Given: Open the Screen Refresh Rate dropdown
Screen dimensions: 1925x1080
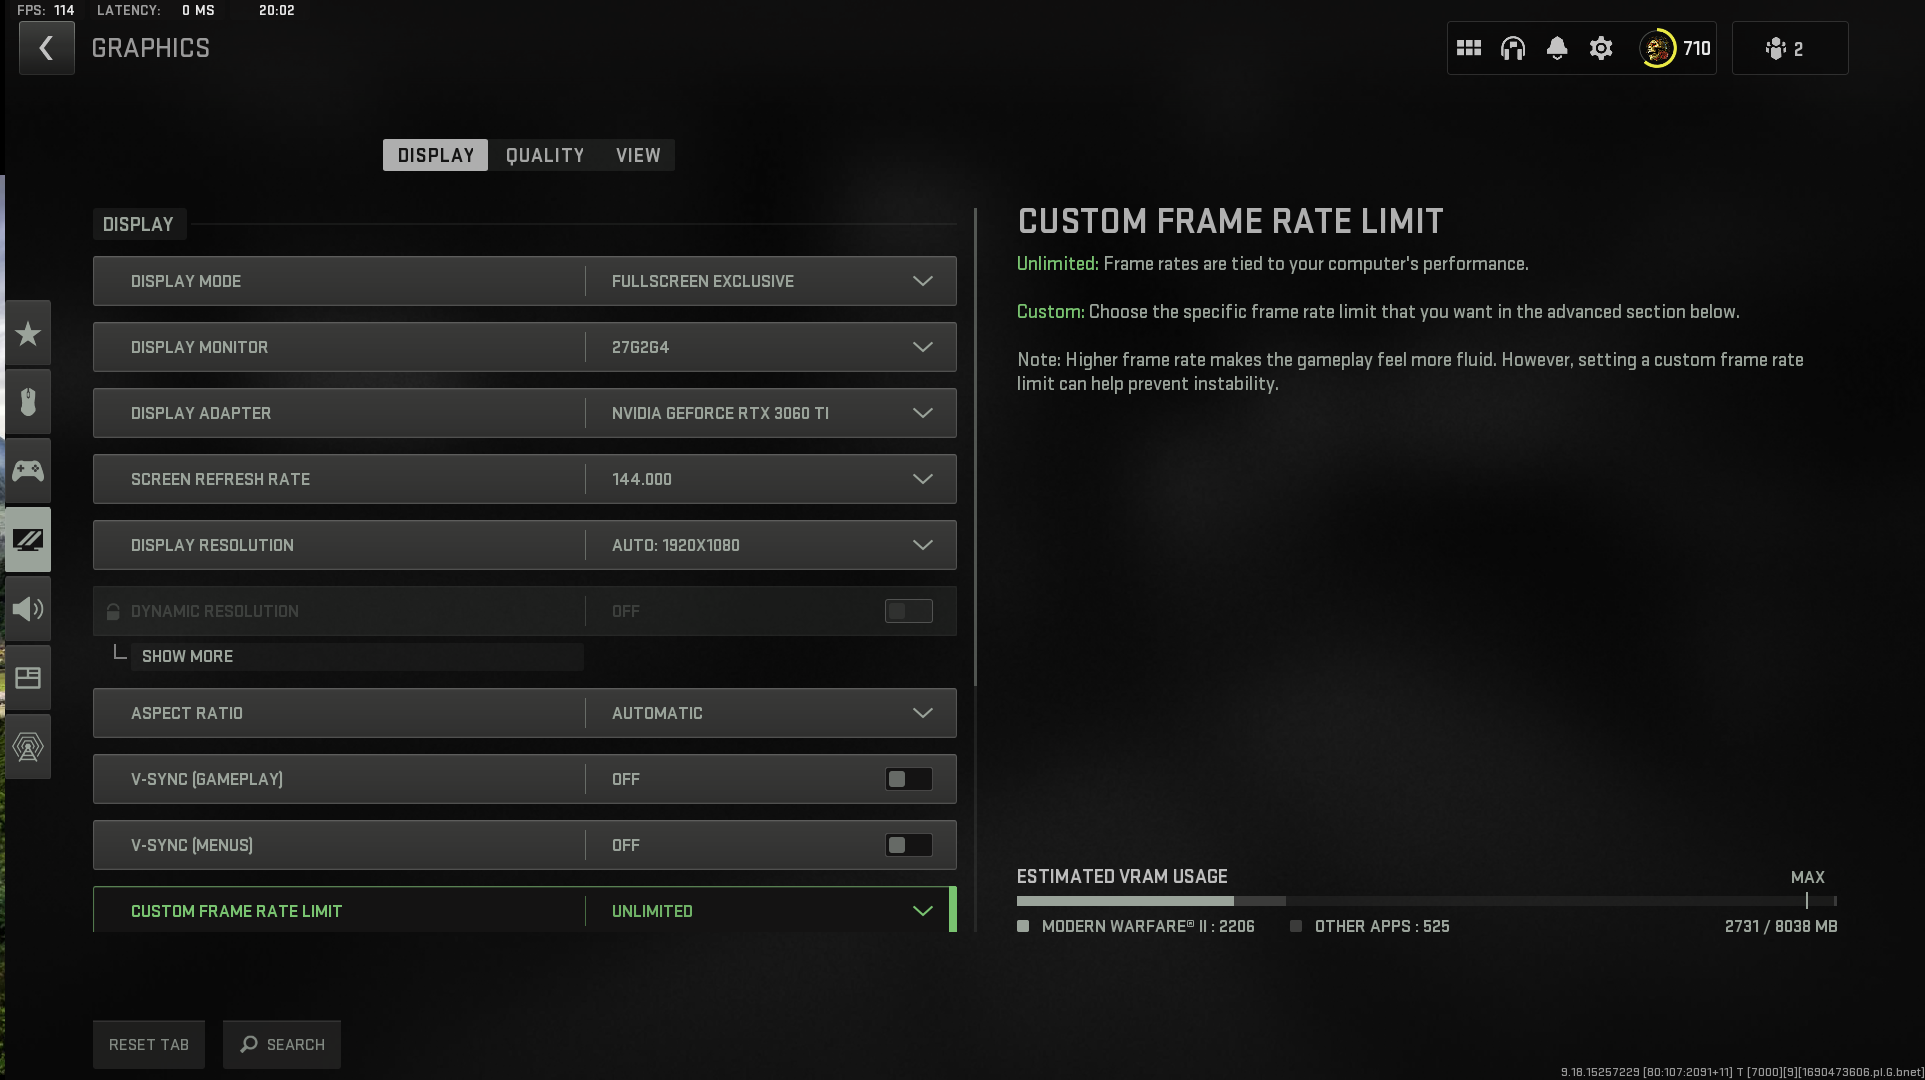Looking at the screenshot, I should point(922,479).
